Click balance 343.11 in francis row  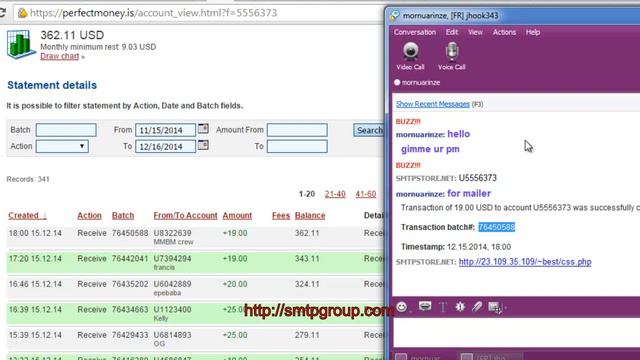307,259
